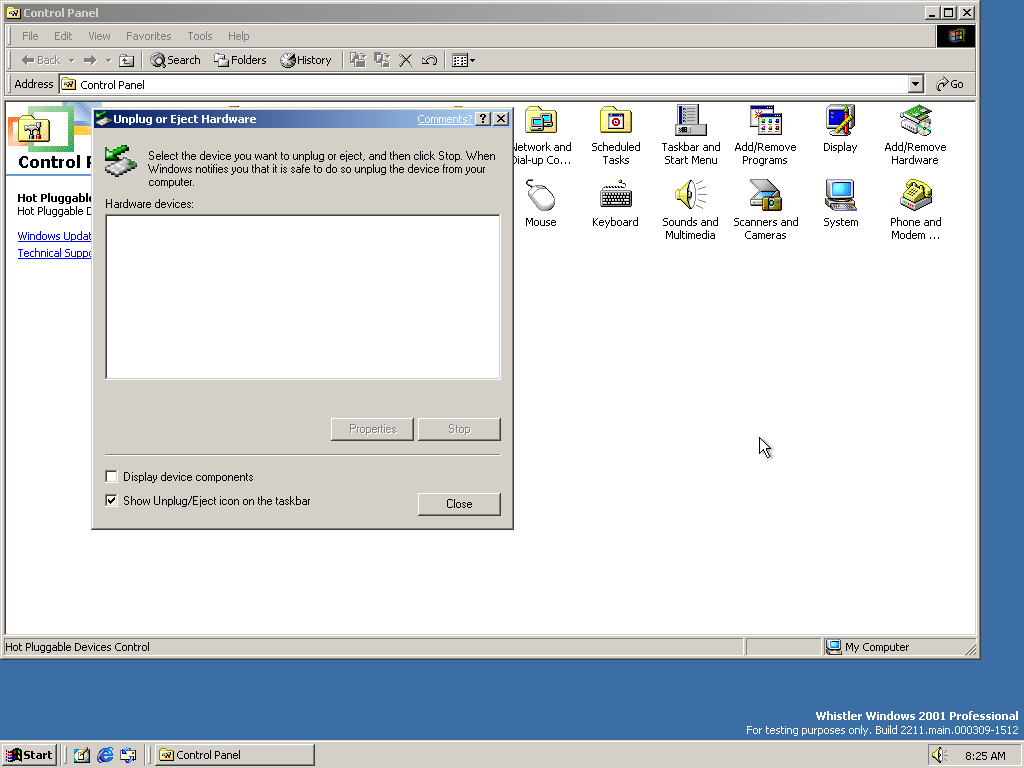Click the Move To toolbar icon
Image resolution: width=1024 pixels, height=768 pixels.
click(x=357, y=60)
